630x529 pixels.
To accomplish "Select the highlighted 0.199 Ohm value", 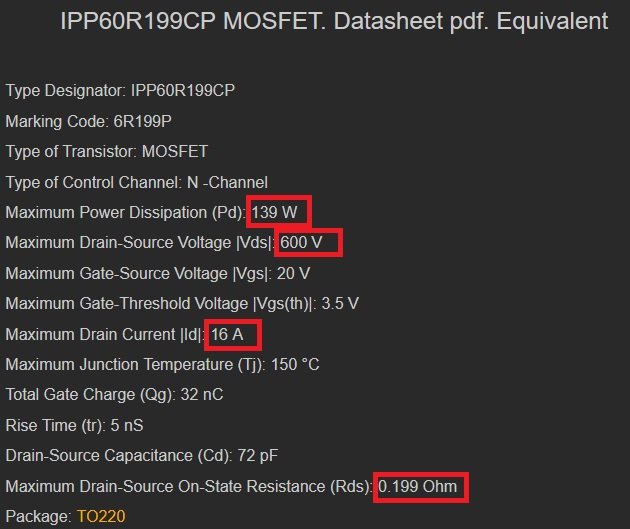I will (418, 487).
